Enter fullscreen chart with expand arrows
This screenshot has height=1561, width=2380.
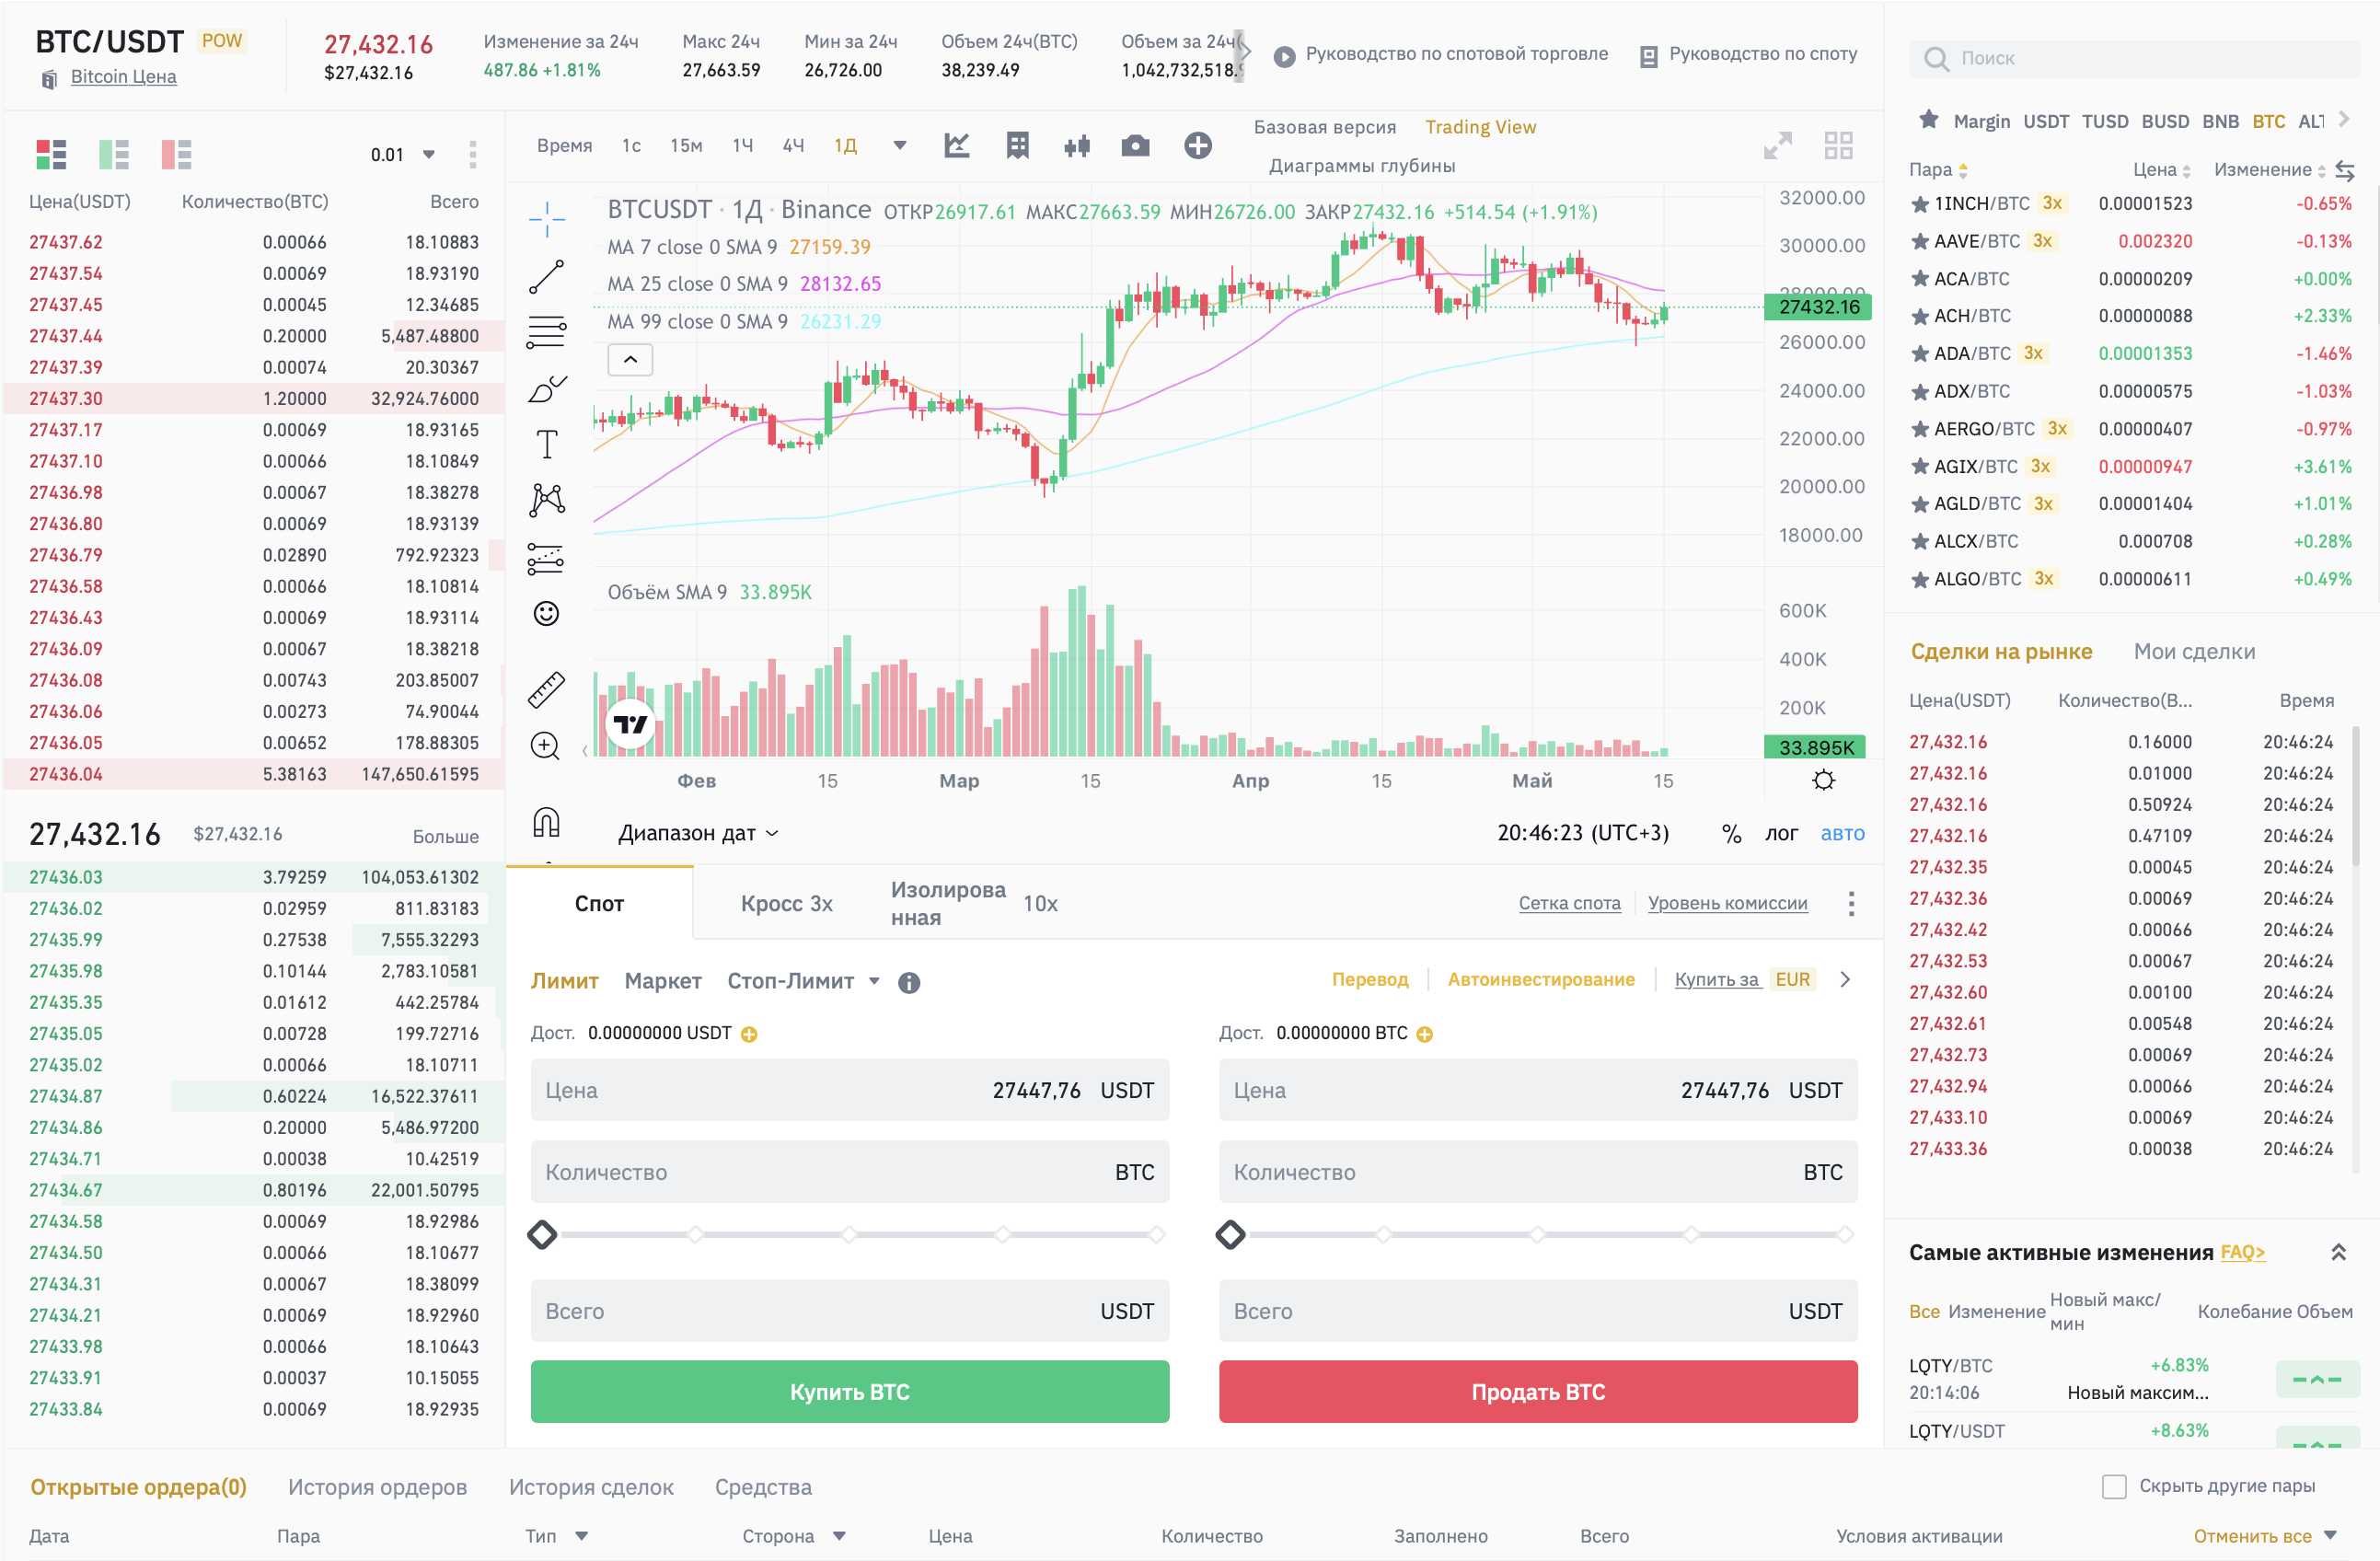click(1777, 146)
